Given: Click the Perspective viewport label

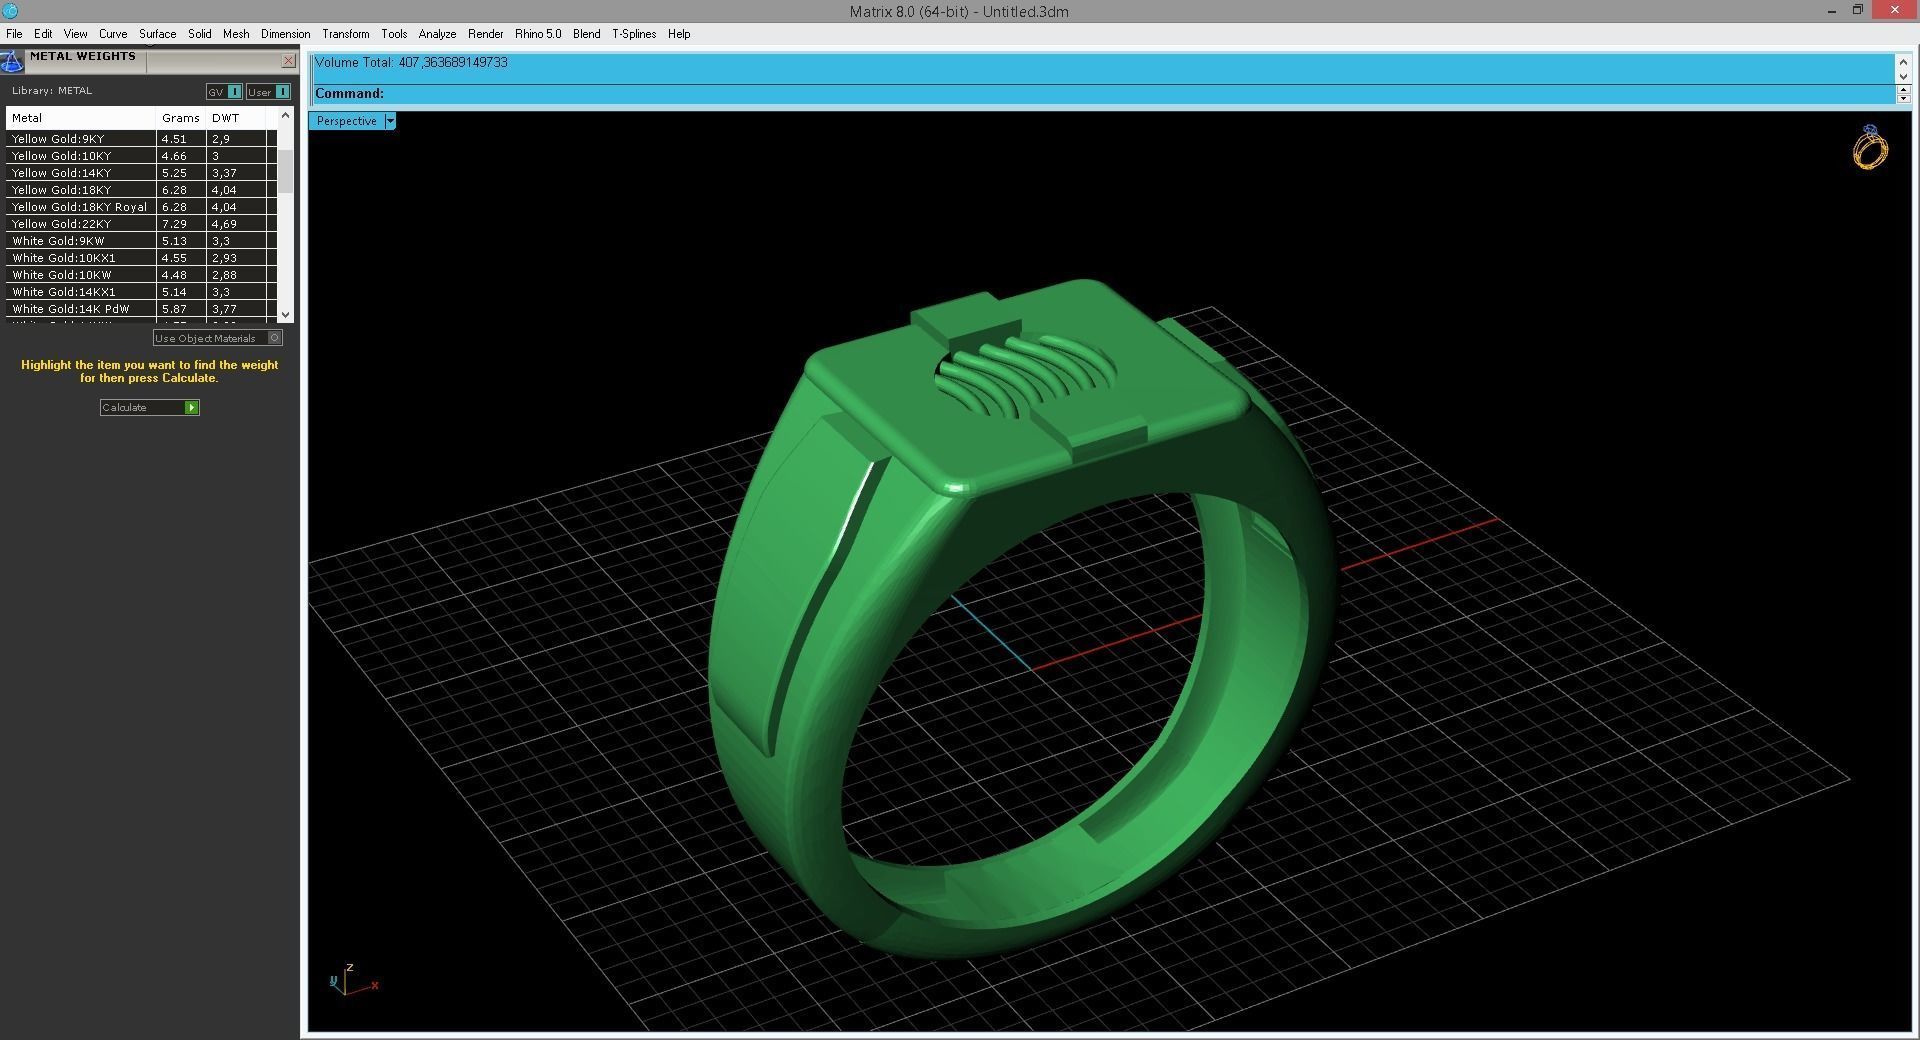Looking at the screenshot, I should (347, 121).
